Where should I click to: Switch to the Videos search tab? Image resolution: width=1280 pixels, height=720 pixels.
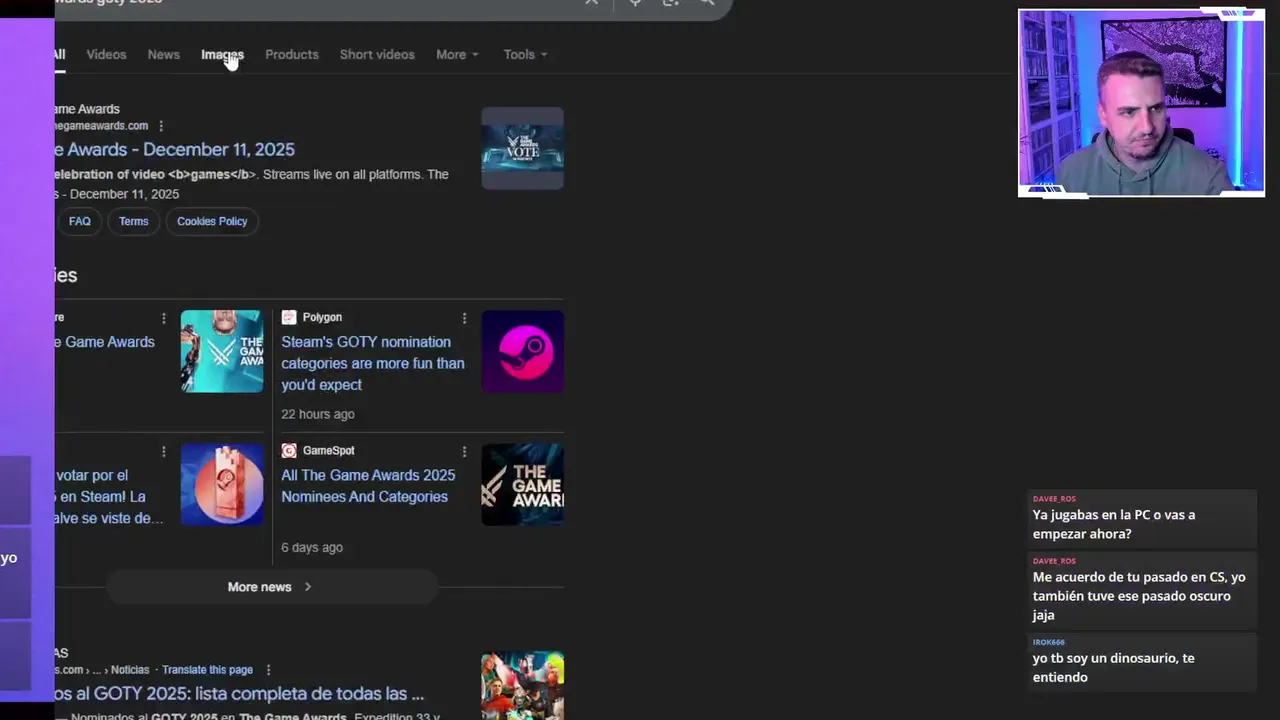[x=106, y=54]
